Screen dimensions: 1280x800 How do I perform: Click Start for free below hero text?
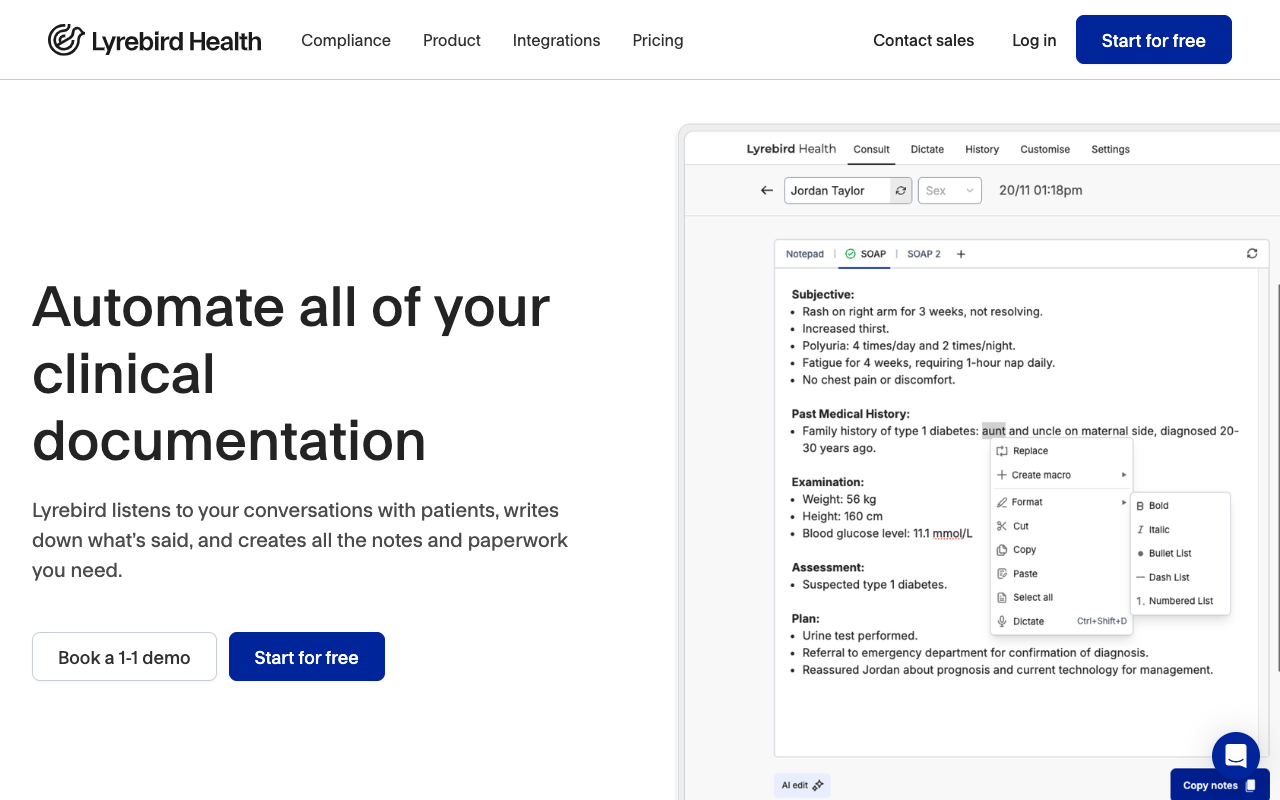(307, 657)
